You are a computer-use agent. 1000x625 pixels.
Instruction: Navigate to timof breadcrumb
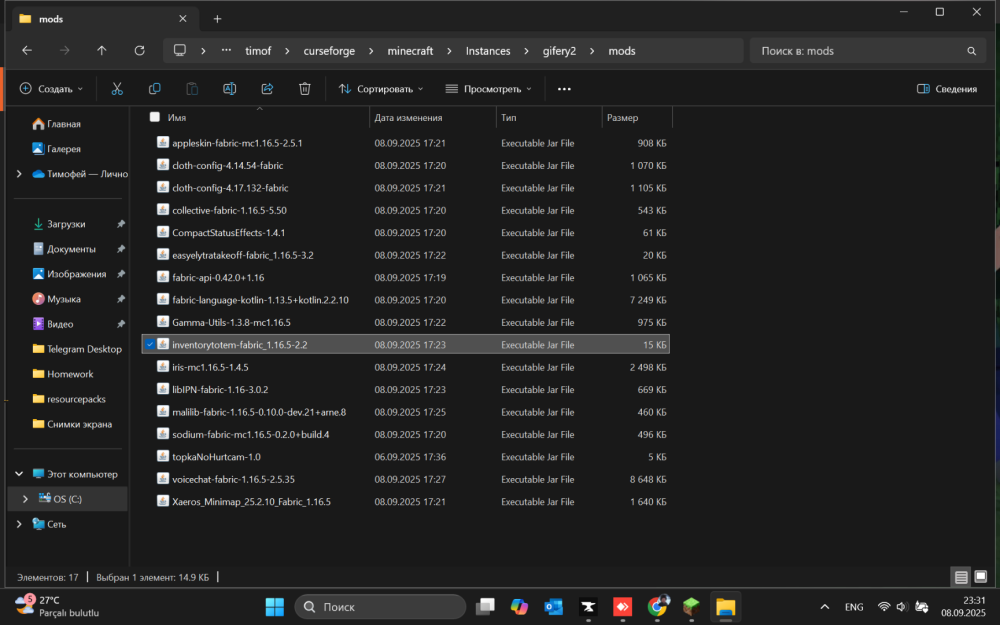258,51
